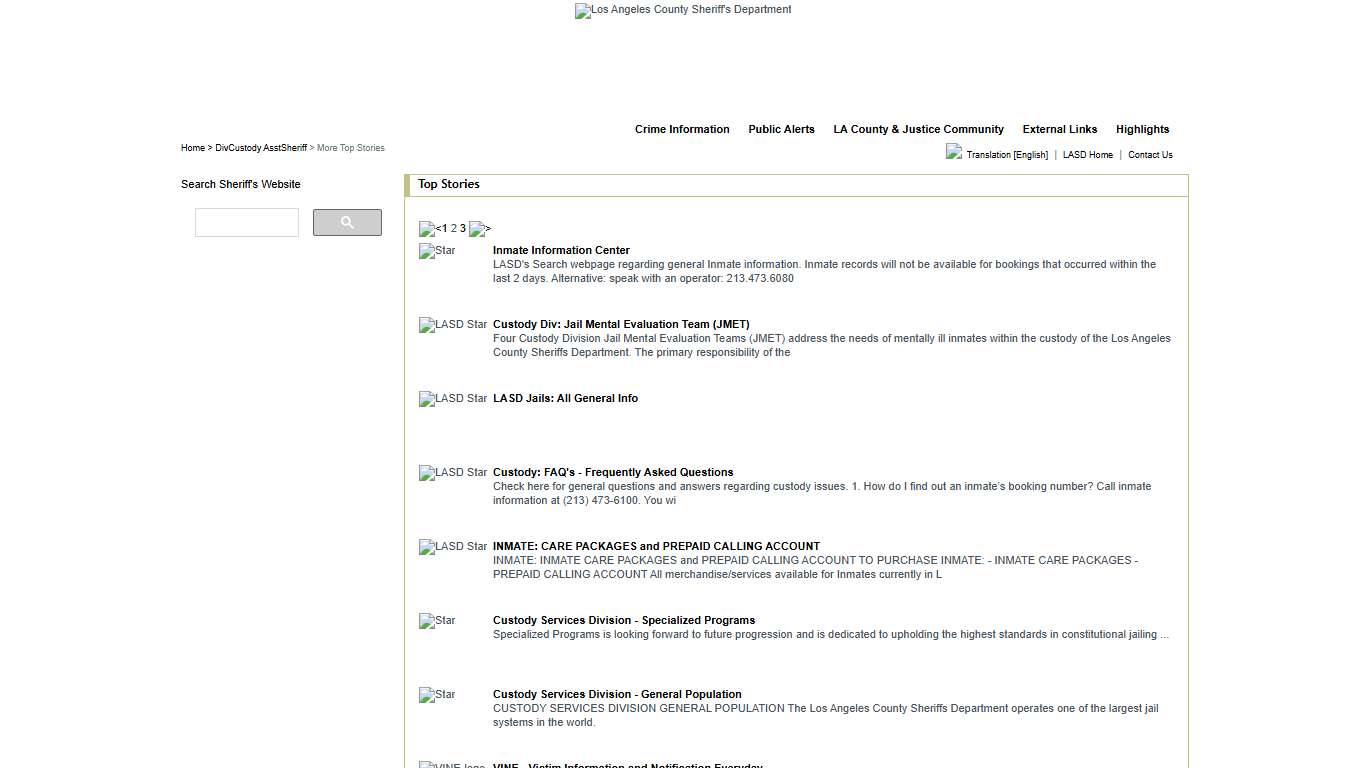Click the search magnifier icon

coord(347,222)
